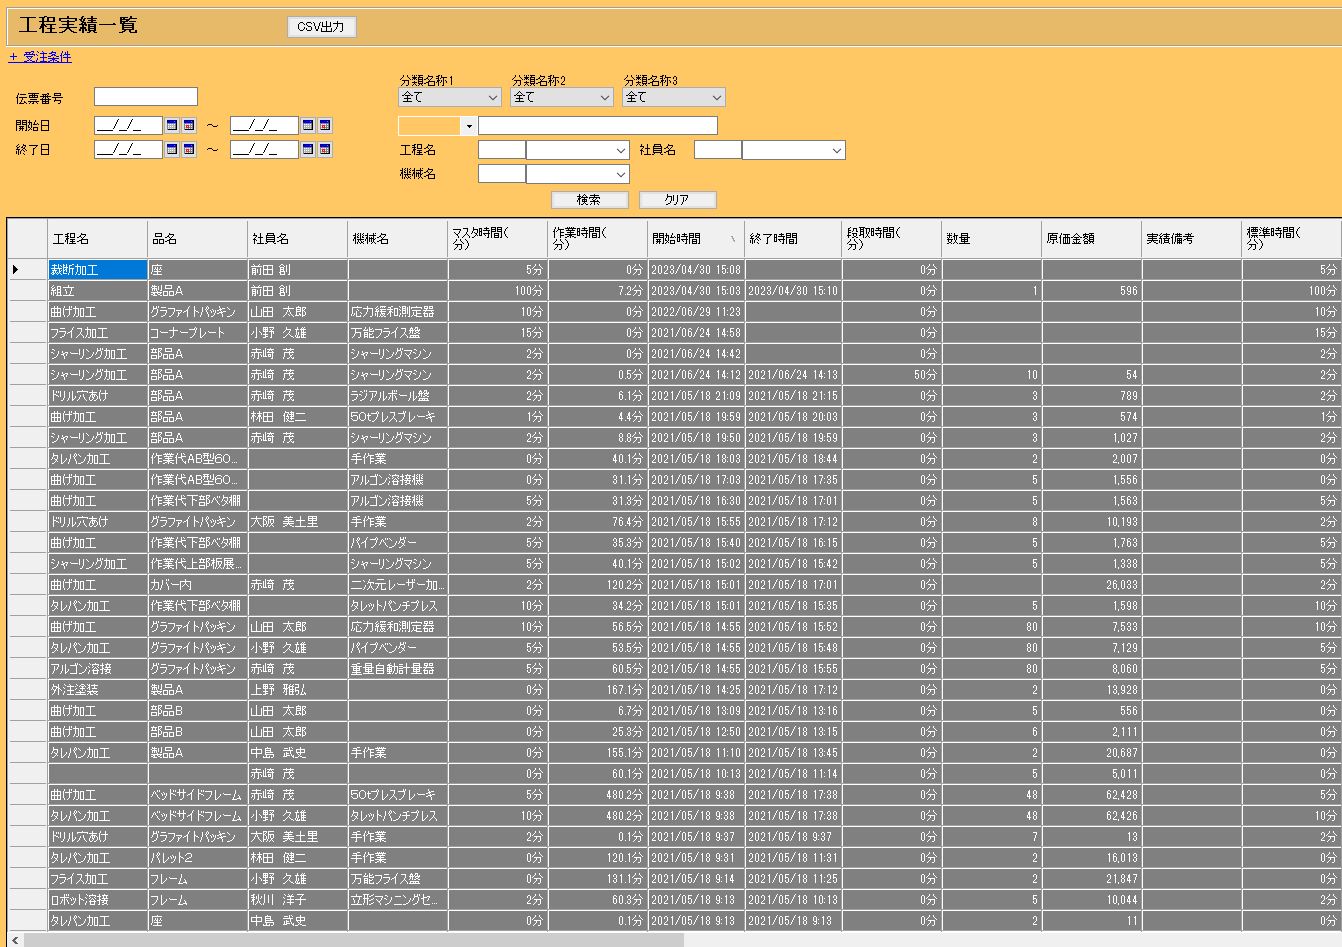The image size is (1342, 947).
Task: Sort by 工程名 column header
Action: (x=98, y=239)
